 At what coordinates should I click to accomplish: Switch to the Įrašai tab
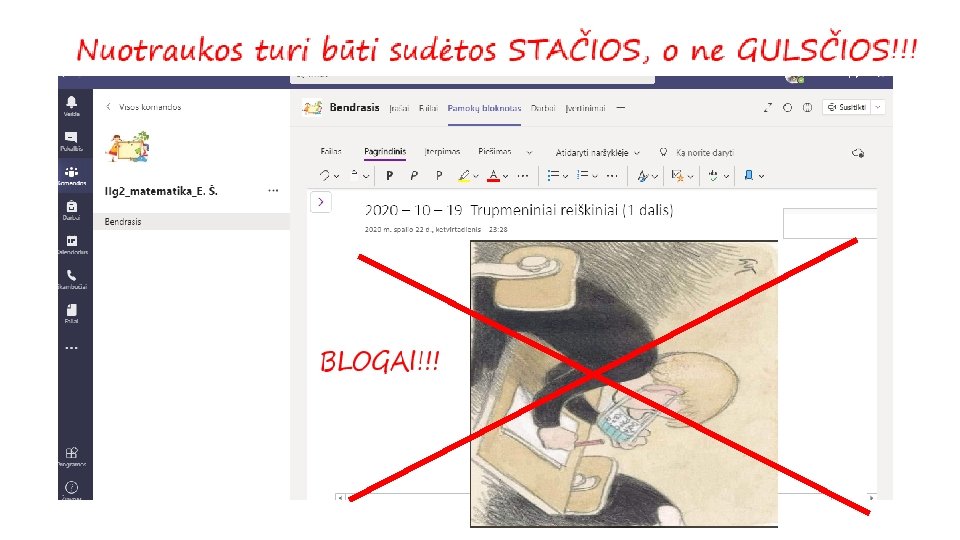point(399,108)
